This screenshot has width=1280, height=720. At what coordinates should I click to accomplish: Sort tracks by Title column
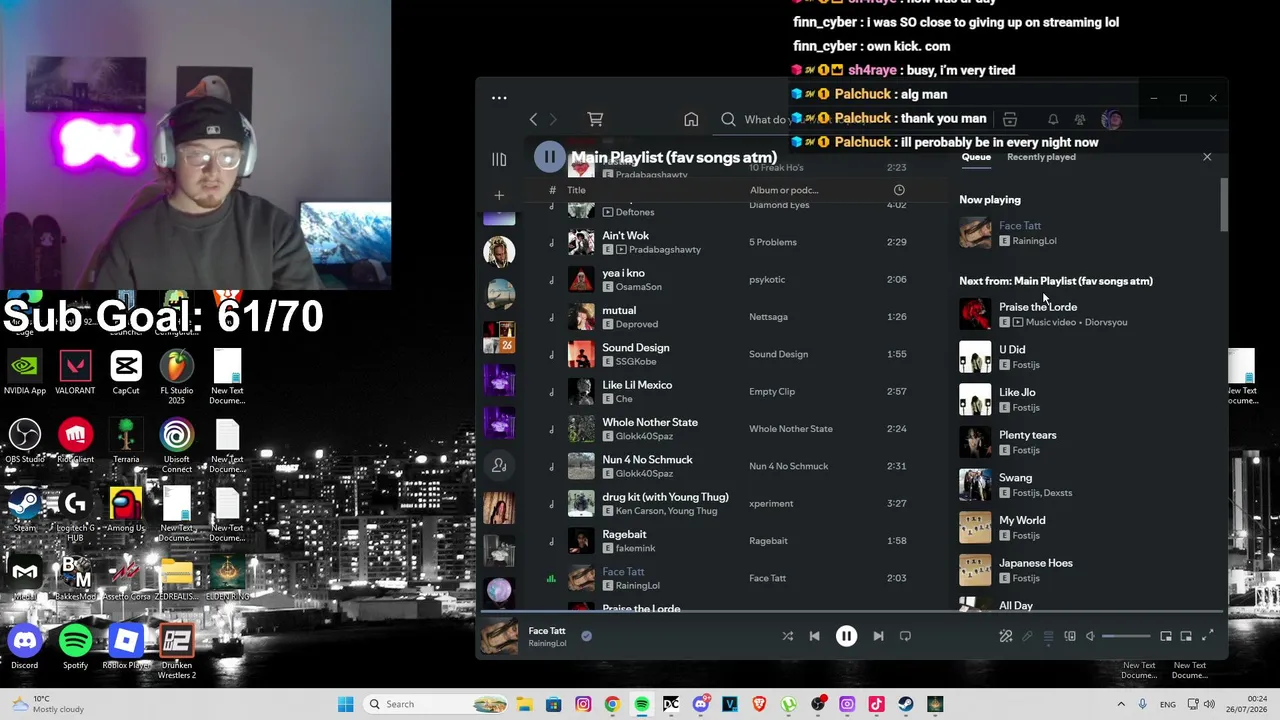[x=576, y=190]
